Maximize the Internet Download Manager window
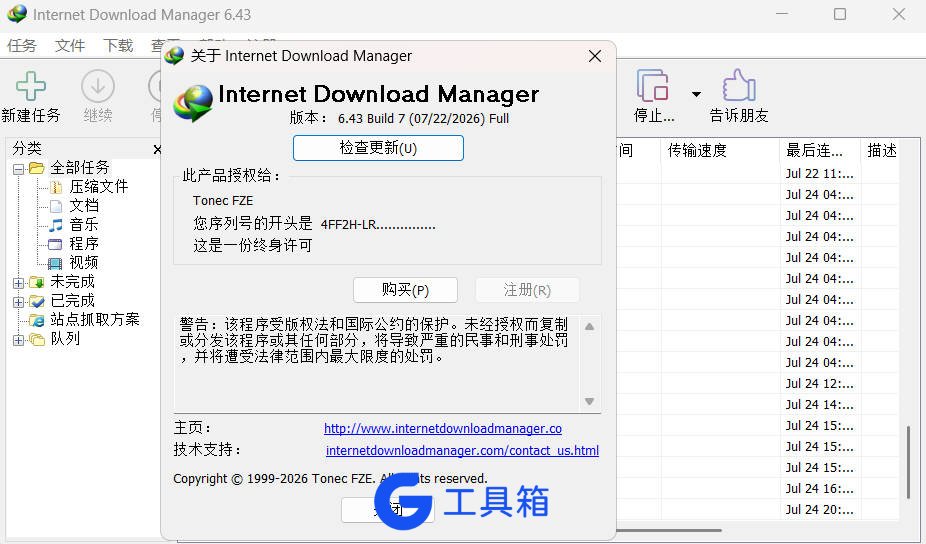This screenshot has height=544, width=926. pos(840,14)
